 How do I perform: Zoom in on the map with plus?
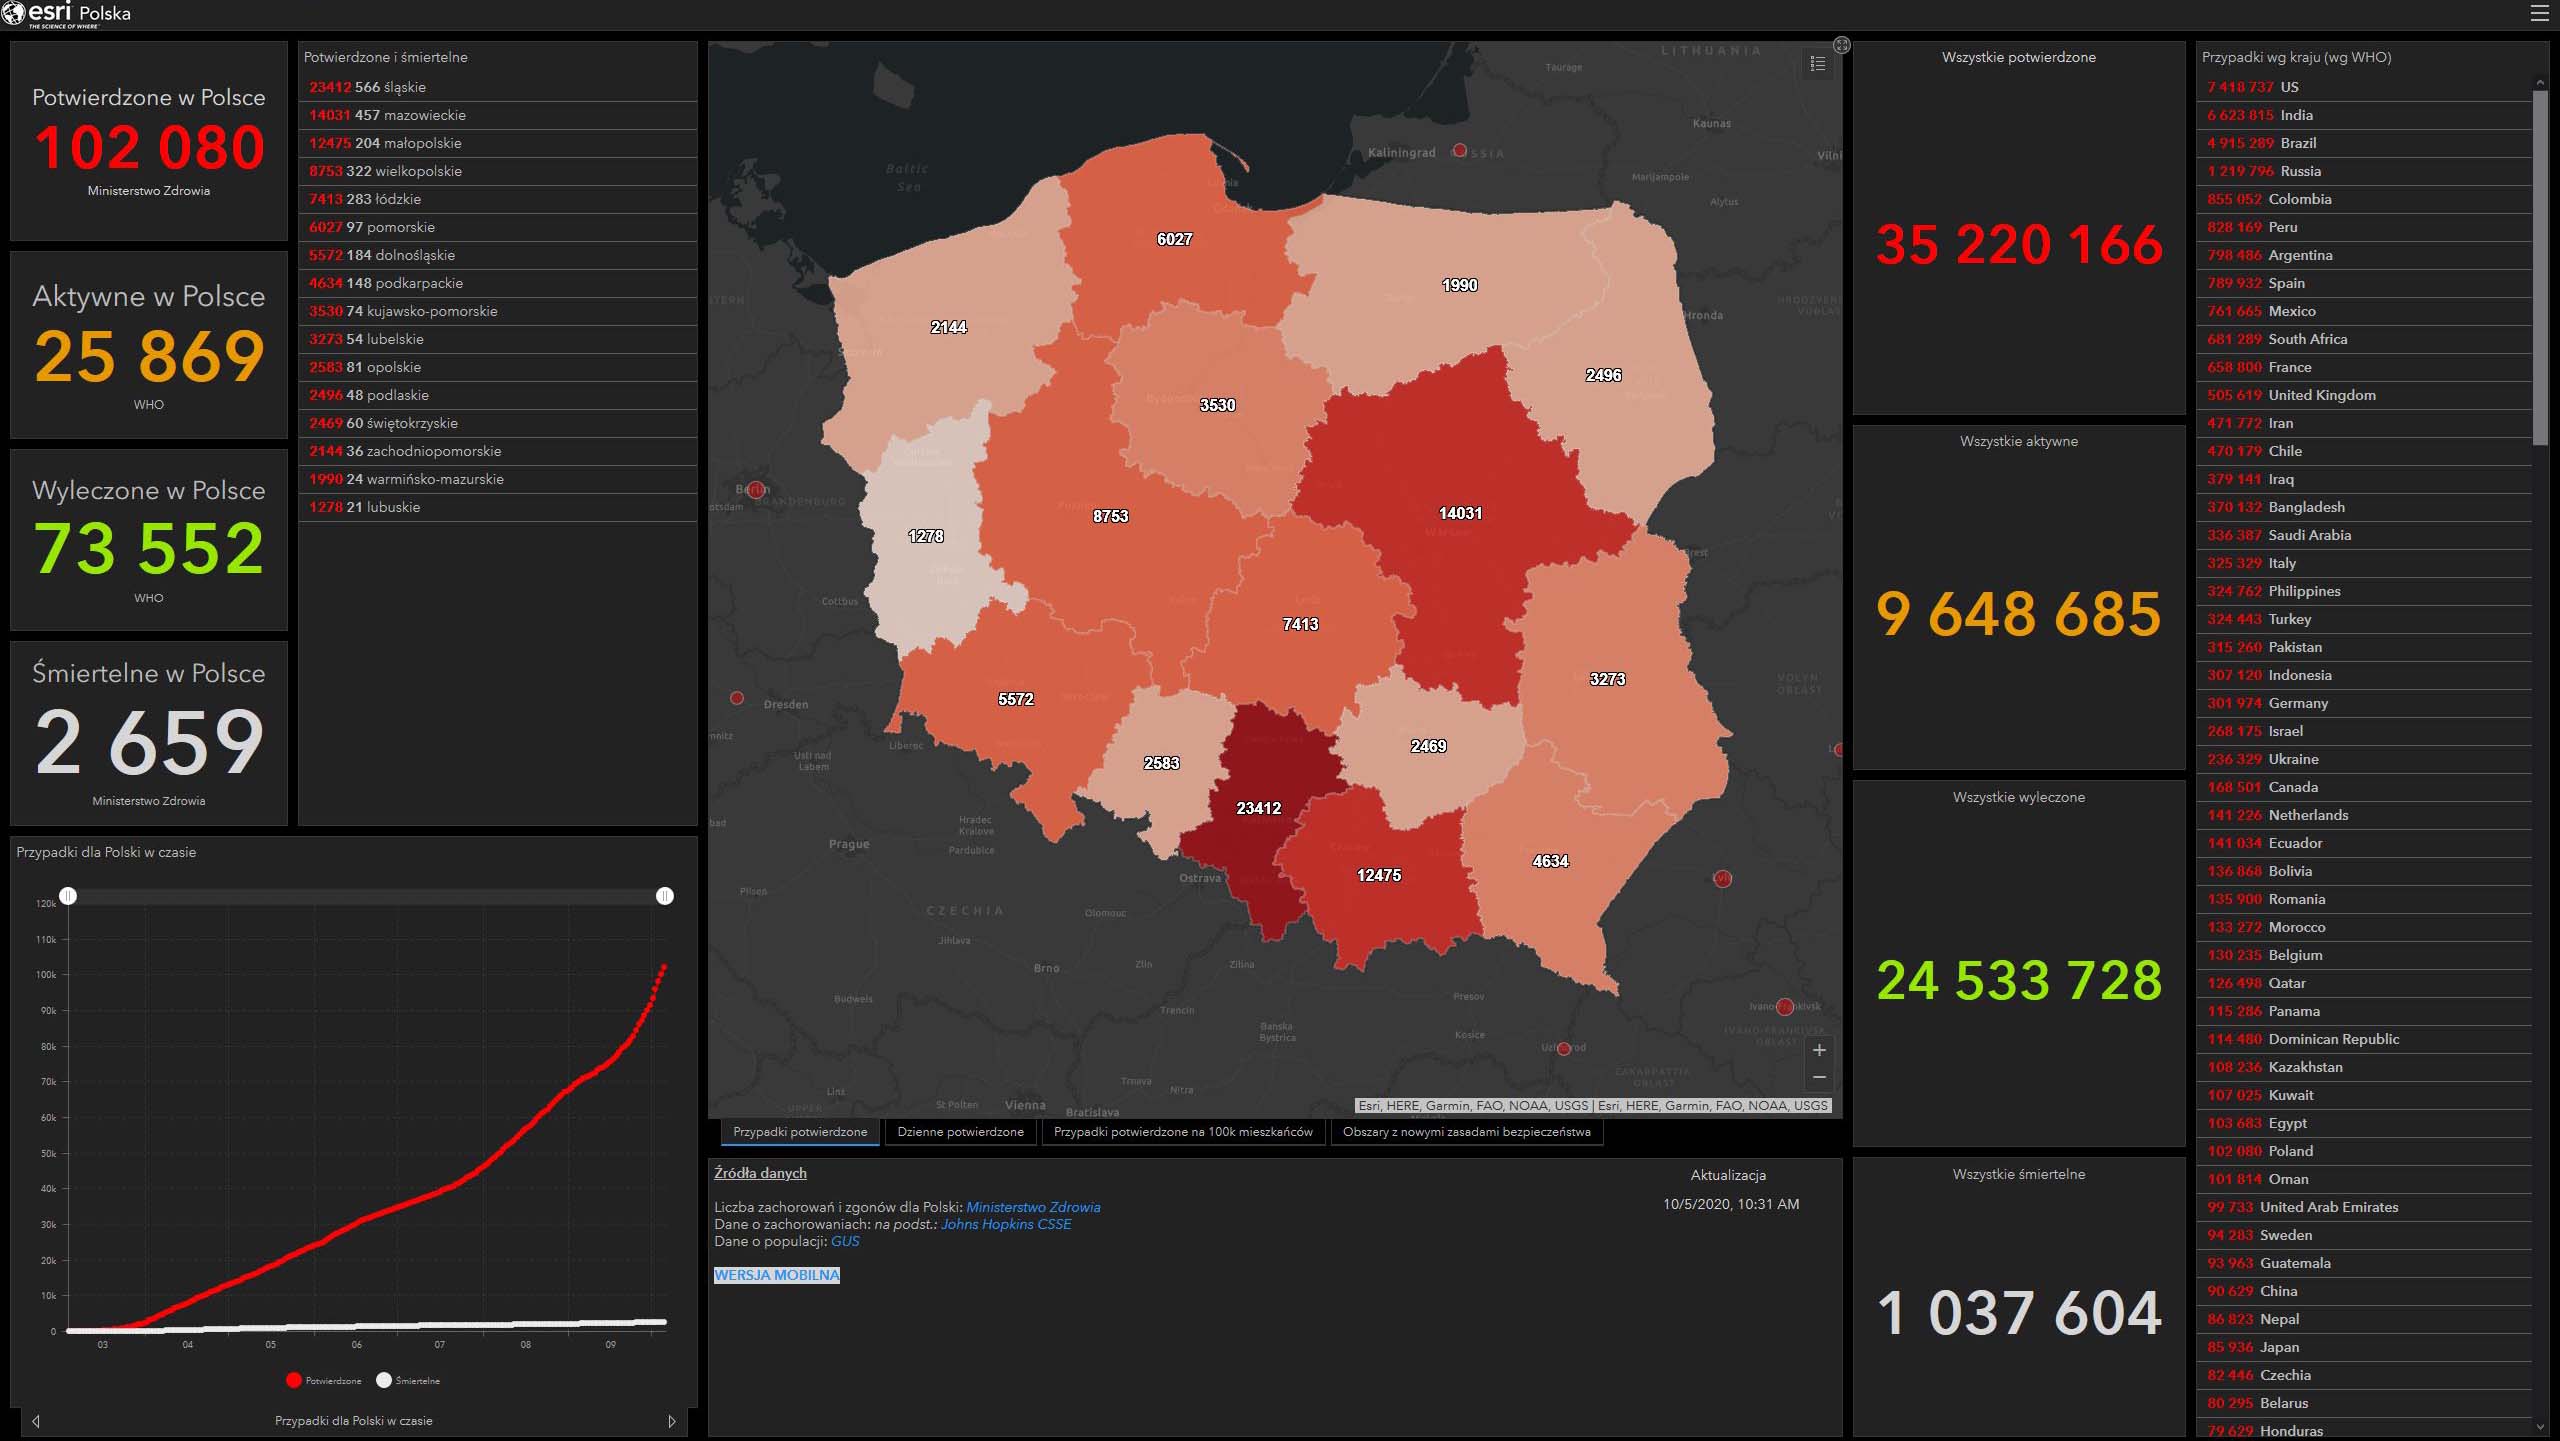tap(1819, 1050)
